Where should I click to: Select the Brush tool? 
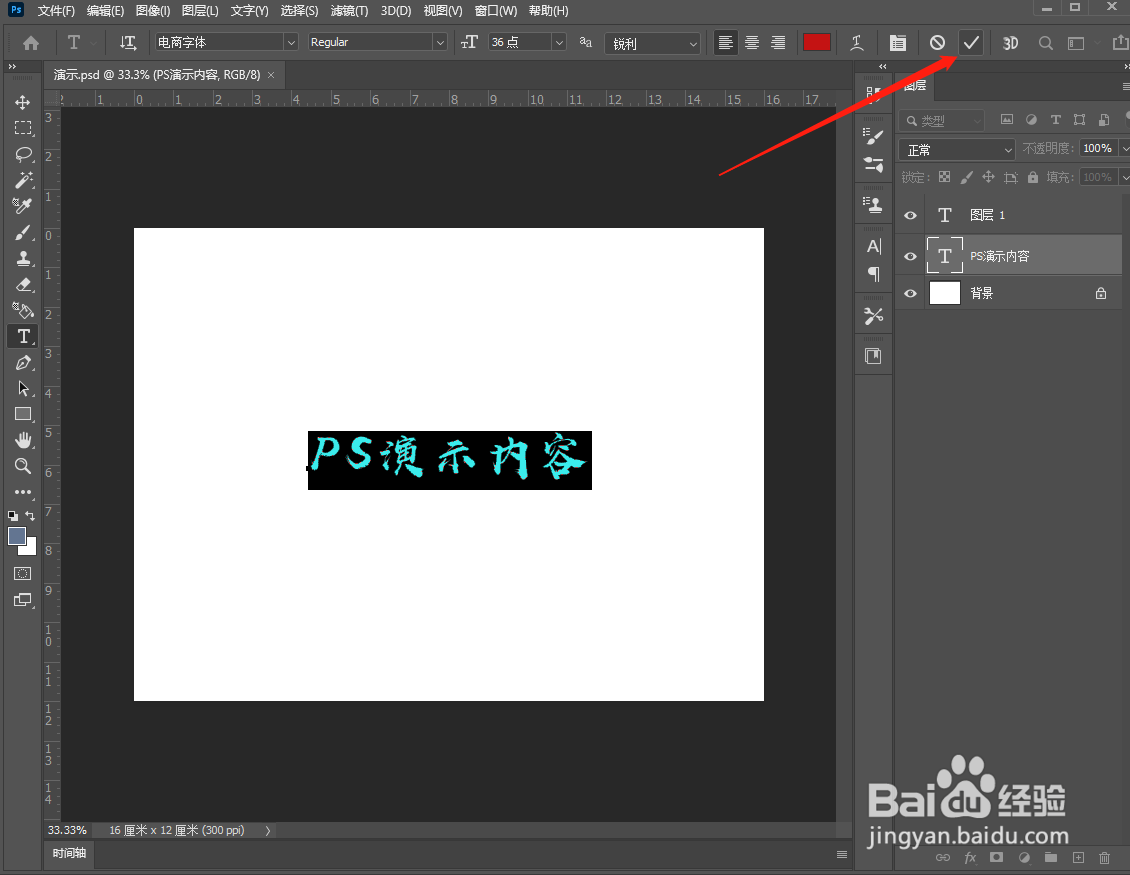tap(22, 232)
